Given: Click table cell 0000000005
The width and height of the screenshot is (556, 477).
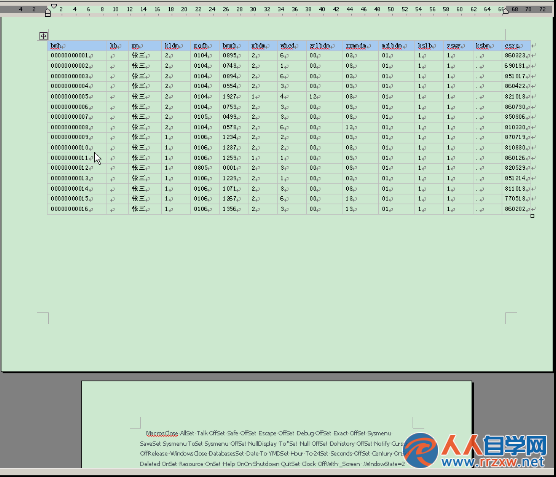Looking at the screenshot, I should point(77,96).
